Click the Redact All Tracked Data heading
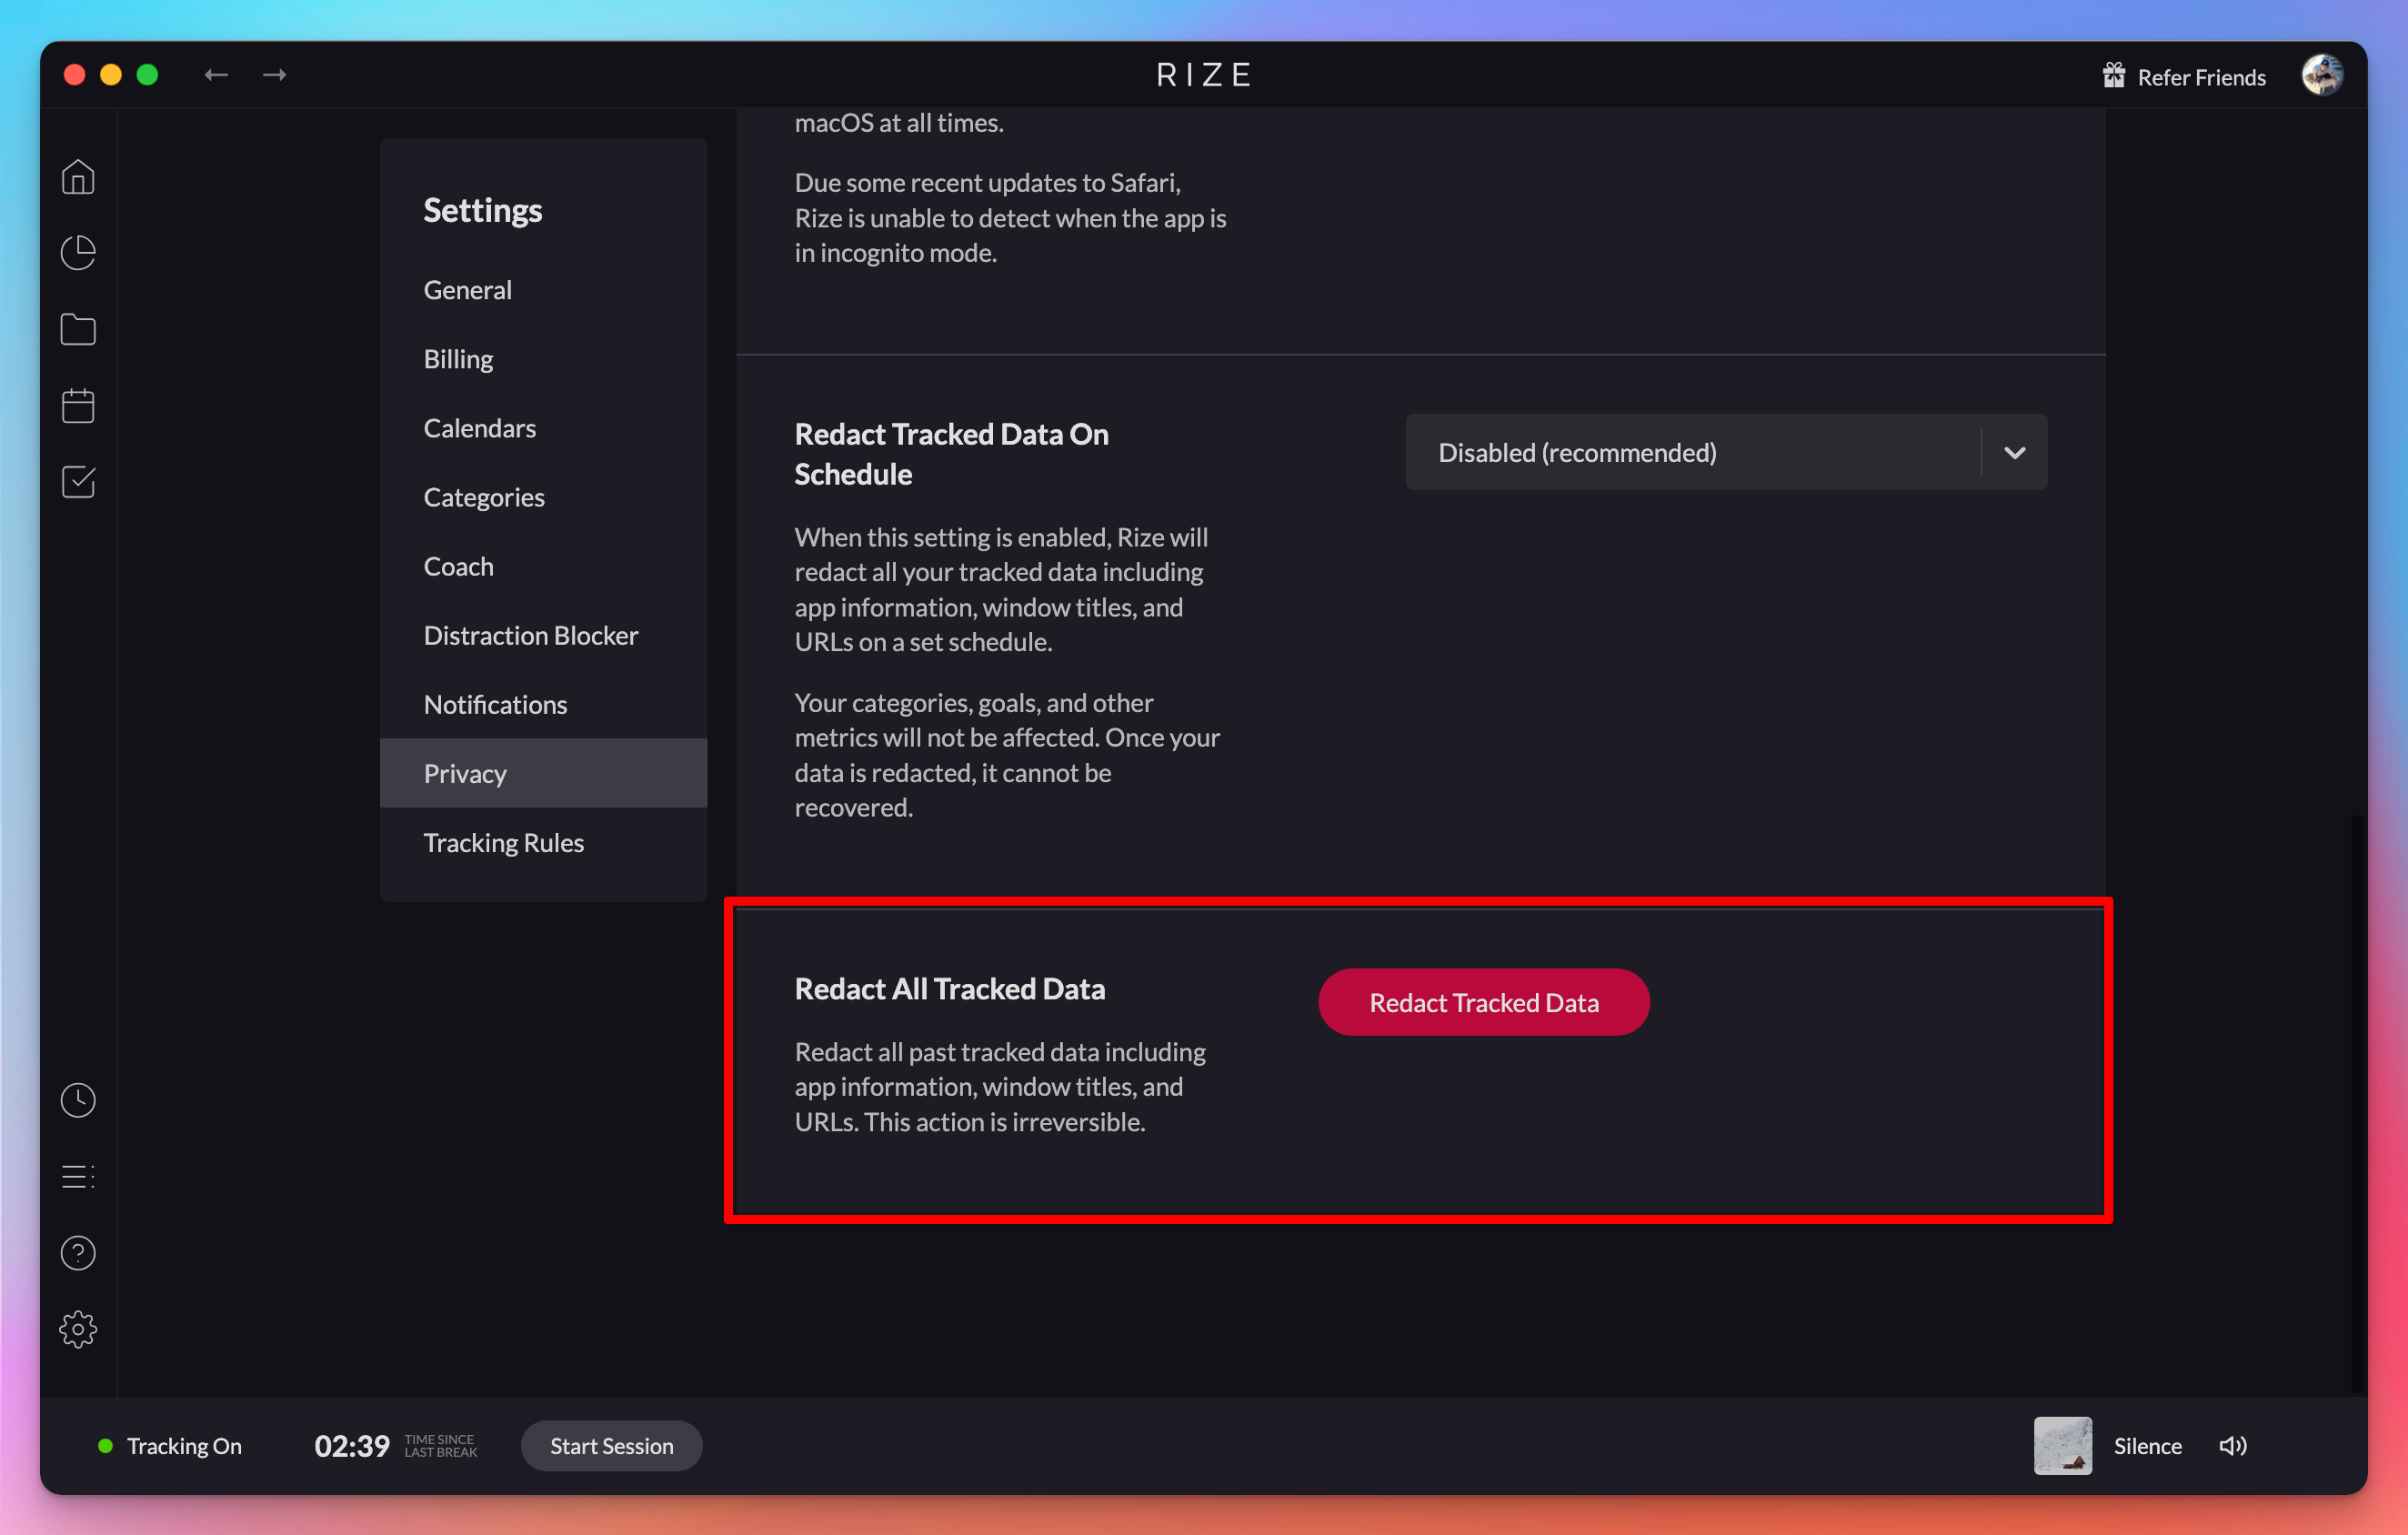Viewport: 2408px width, 1535px height. pyautogui.click(x=949, y=988)
